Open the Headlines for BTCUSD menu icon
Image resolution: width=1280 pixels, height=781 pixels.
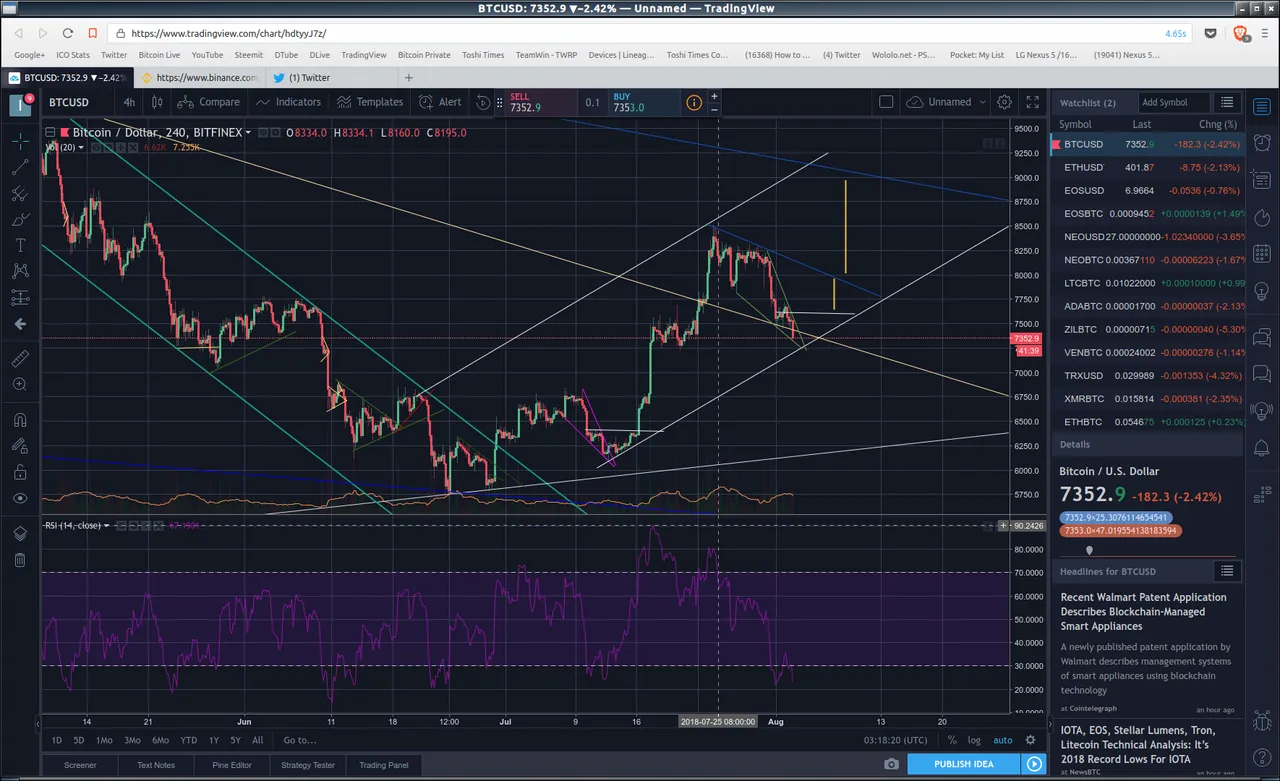point(1226,571)
